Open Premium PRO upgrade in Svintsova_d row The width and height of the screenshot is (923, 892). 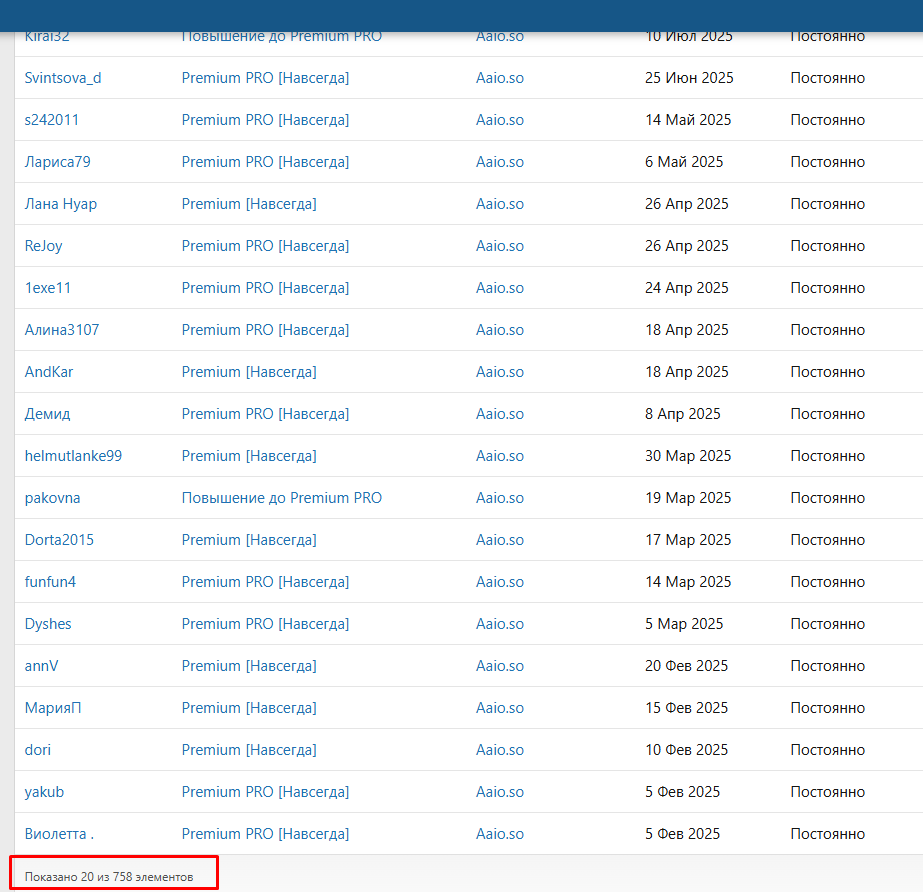click(x=265, y=78)
